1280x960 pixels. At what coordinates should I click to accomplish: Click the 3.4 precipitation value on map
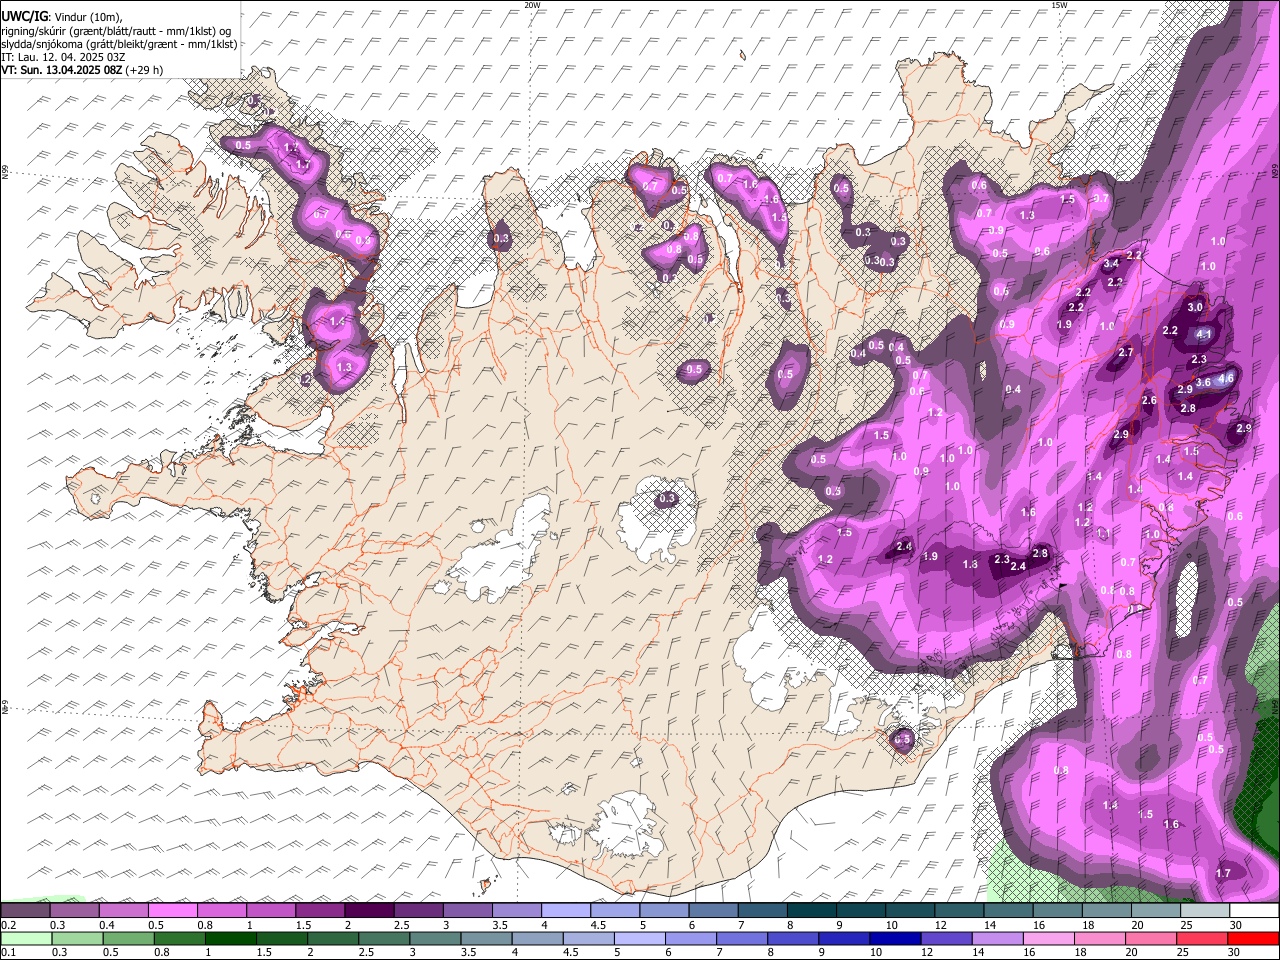(x=1111, y=264)
